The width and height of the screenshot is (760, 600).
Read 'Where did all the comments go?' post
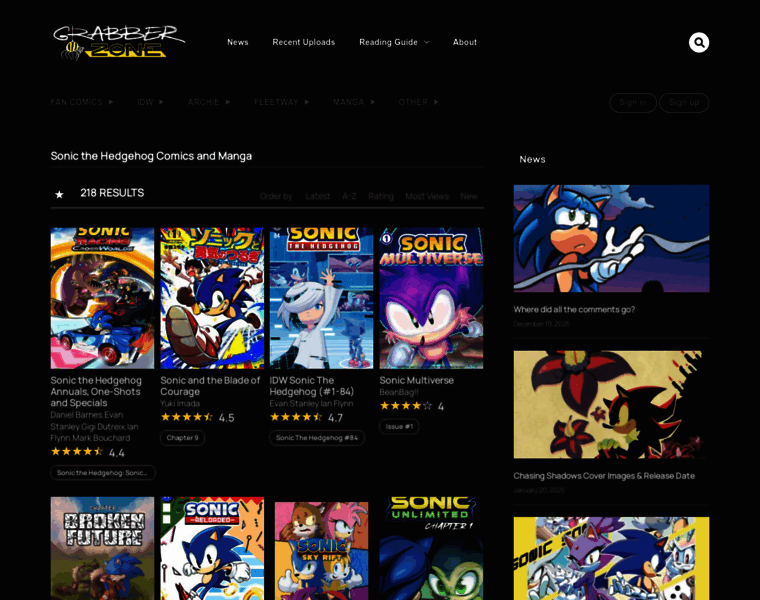574,309
